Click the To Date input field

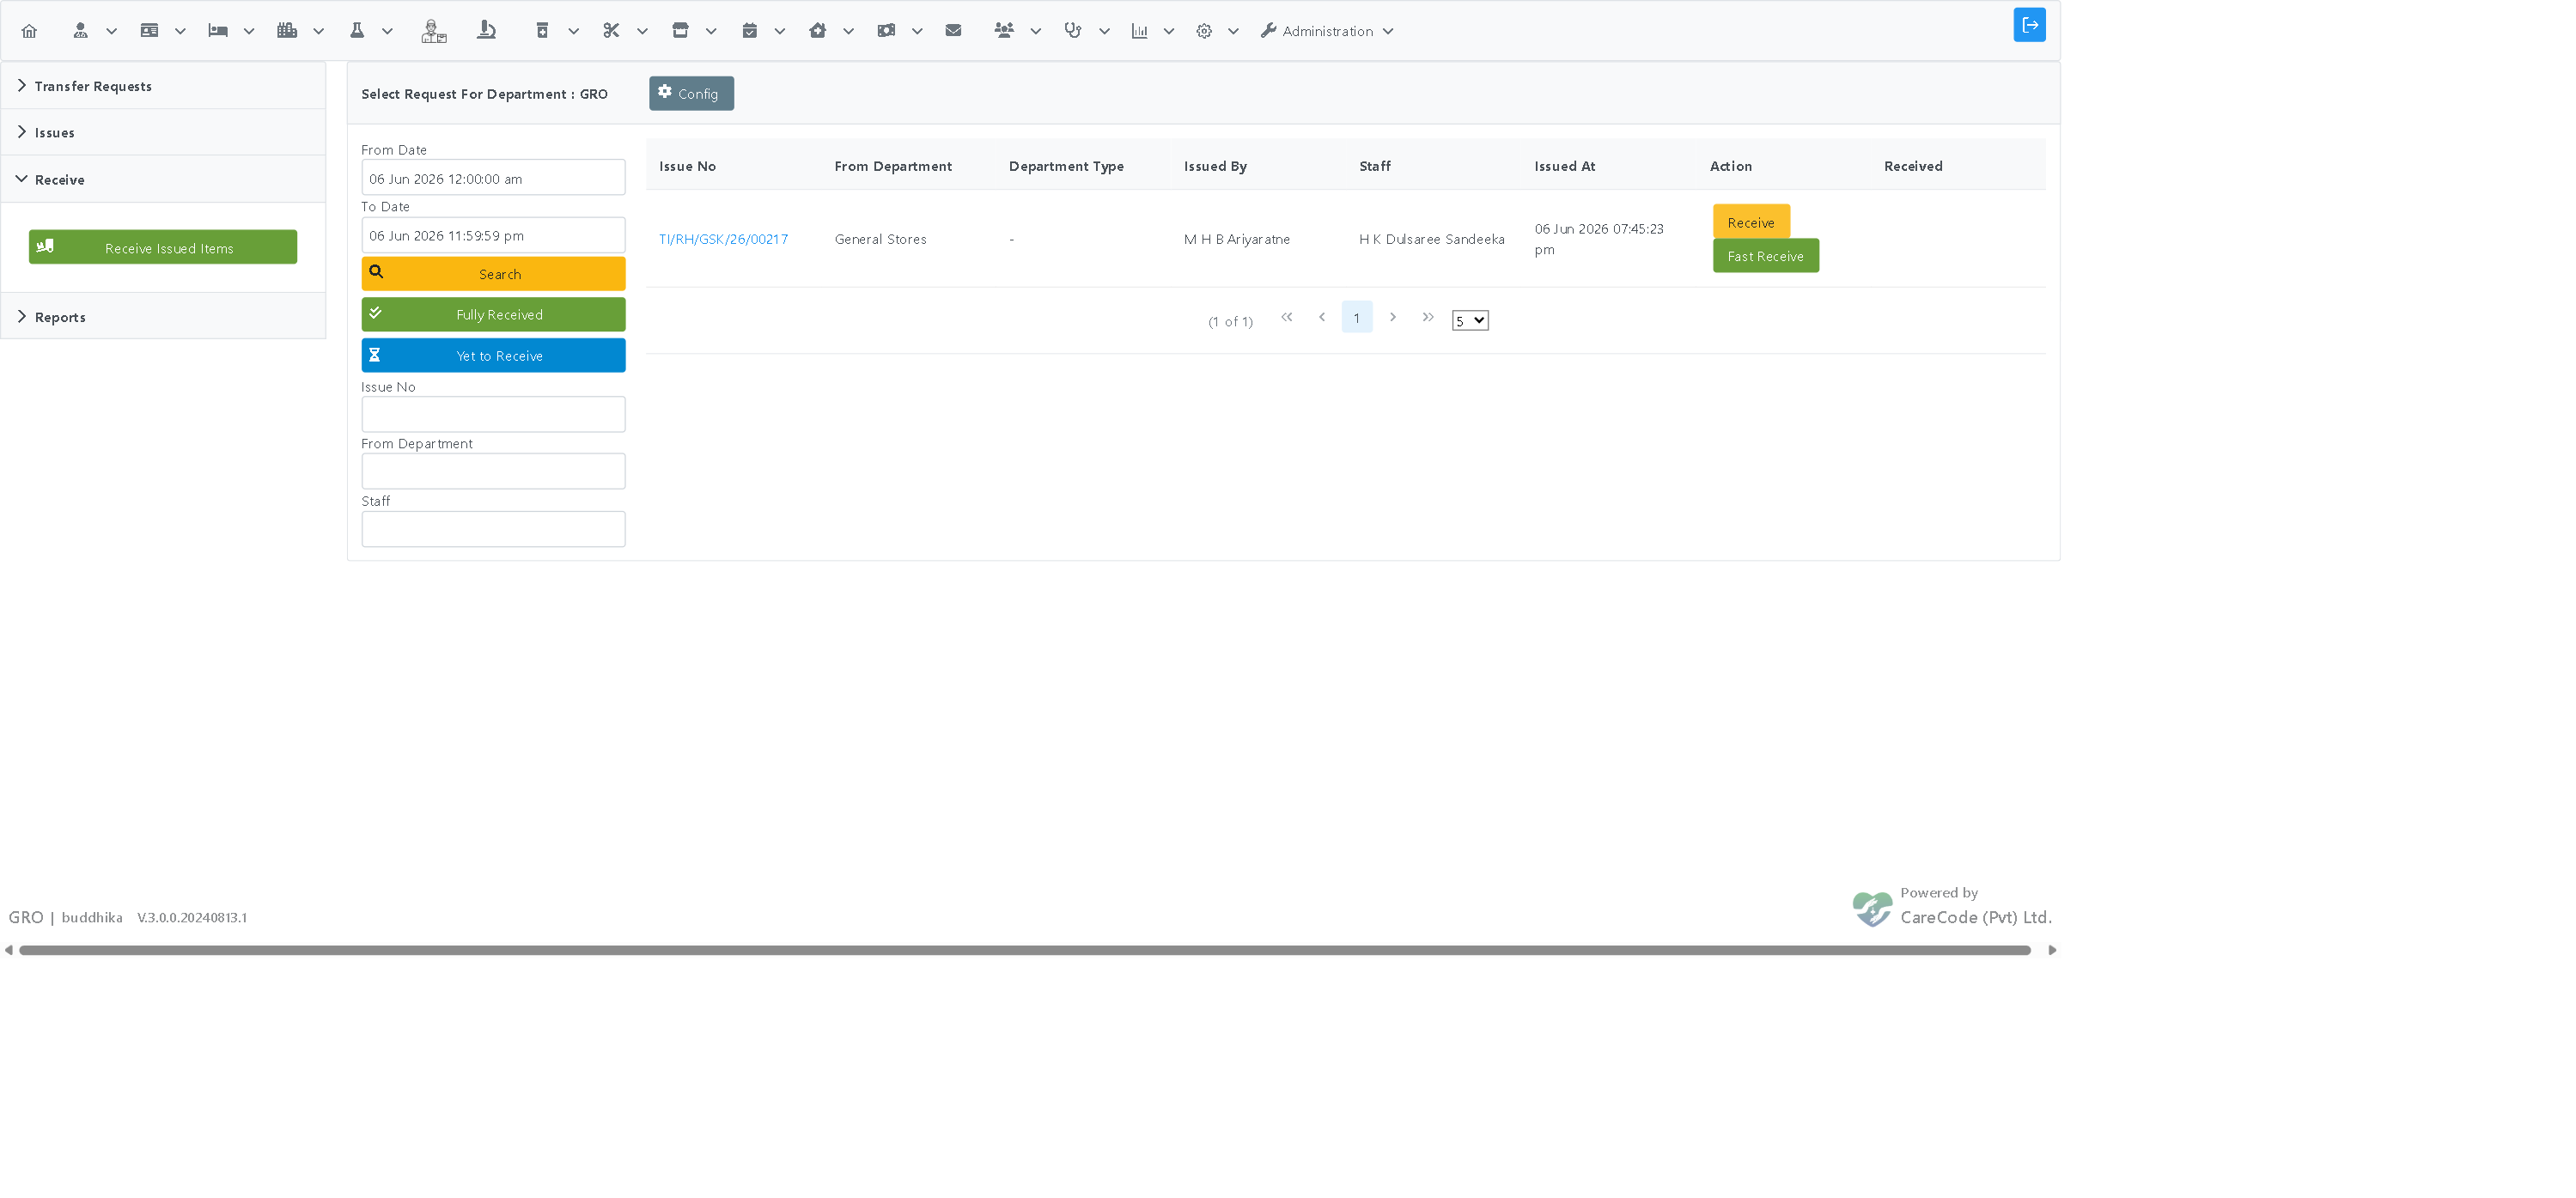[493, 235]
